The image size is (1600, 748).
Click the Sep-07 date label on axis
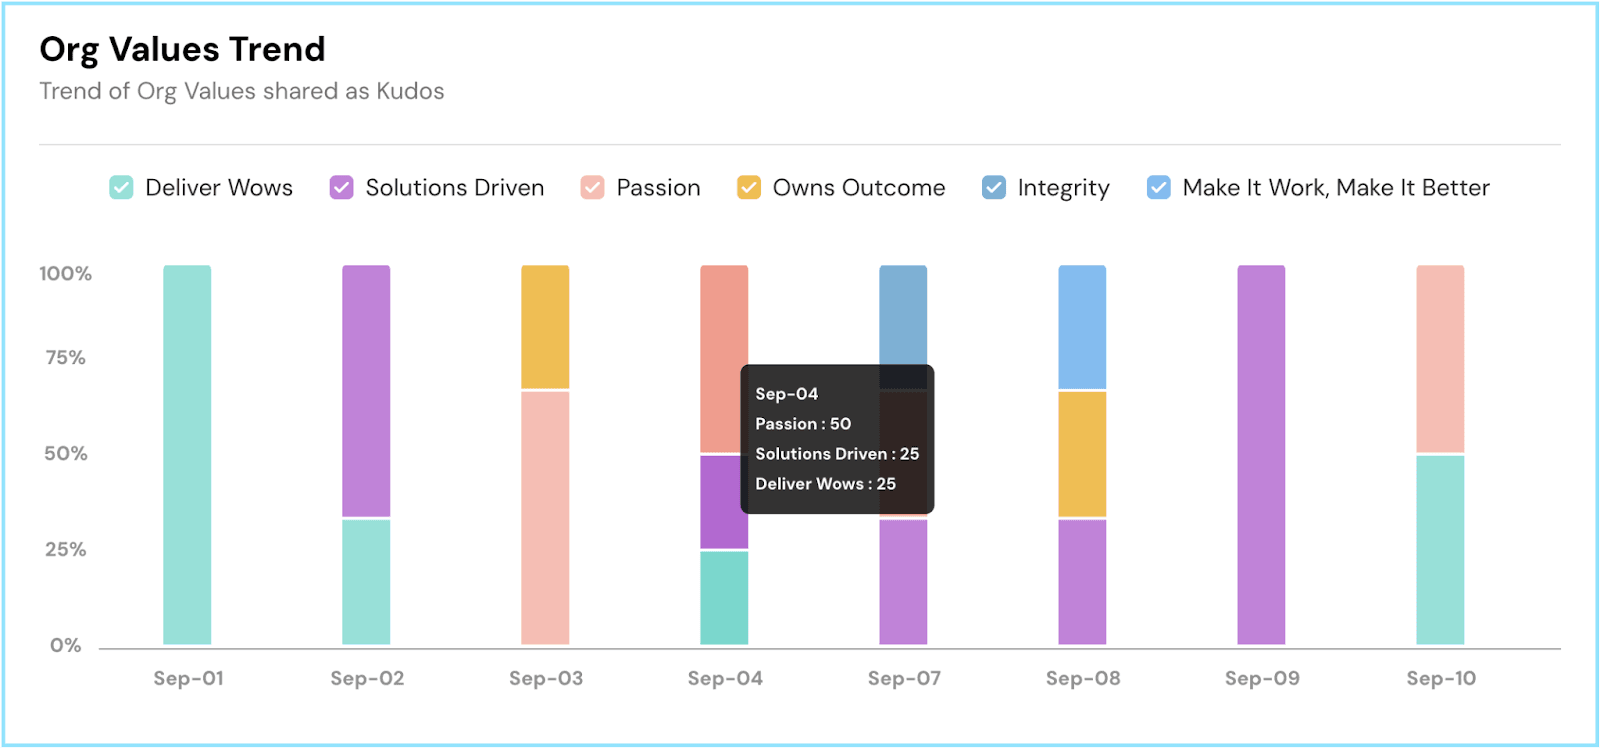904,678
